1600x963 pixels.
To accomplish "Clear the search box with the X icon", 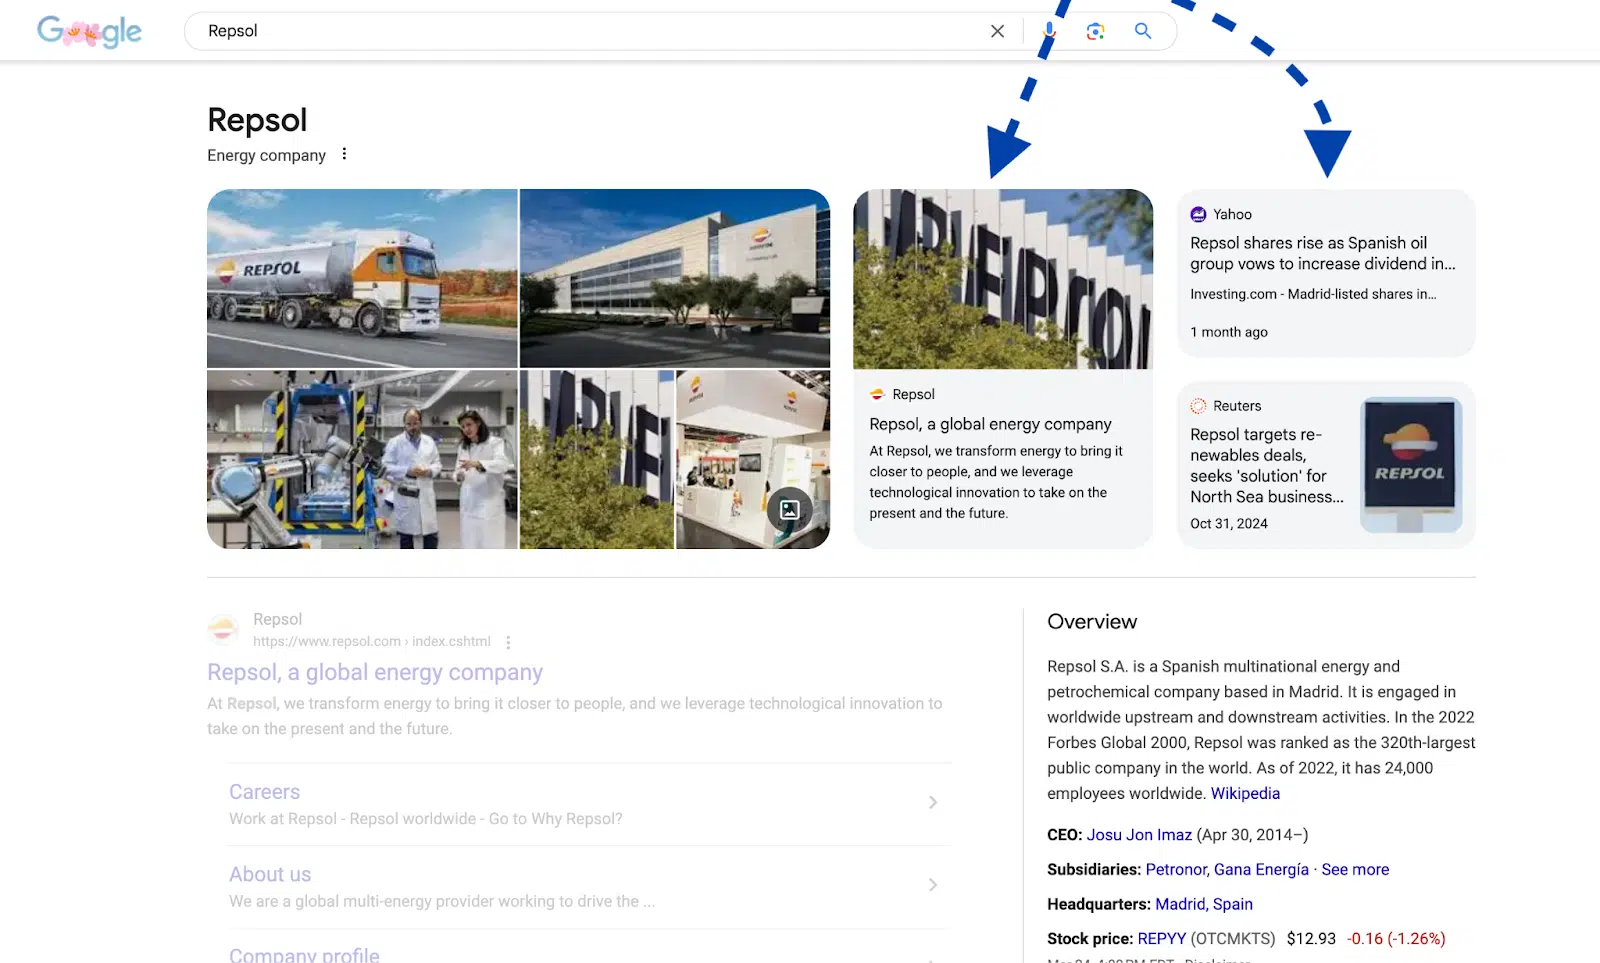I will tap(997, 31).
